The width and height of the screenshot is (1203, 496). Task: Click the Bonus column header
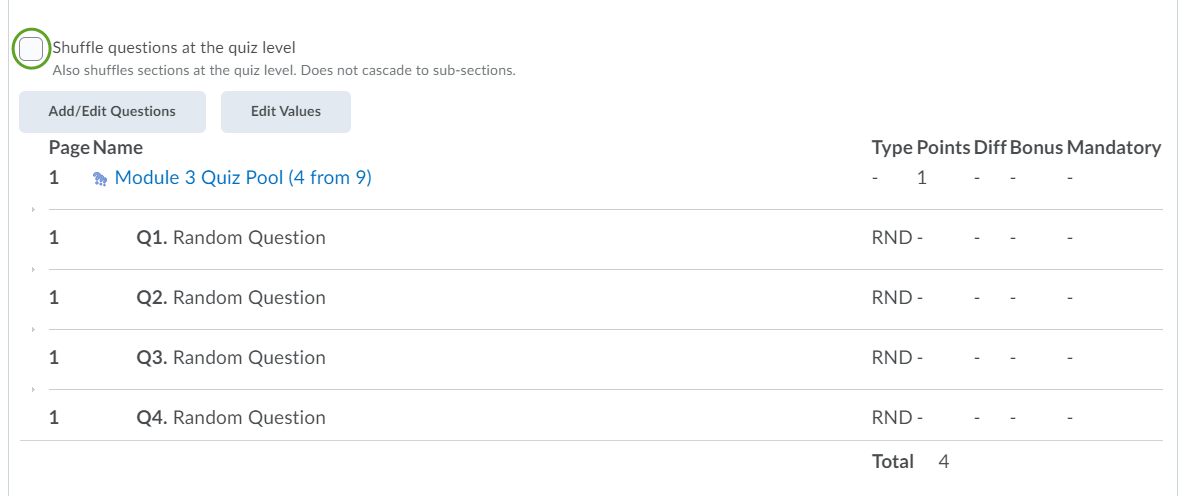(x=1036, y=148)
